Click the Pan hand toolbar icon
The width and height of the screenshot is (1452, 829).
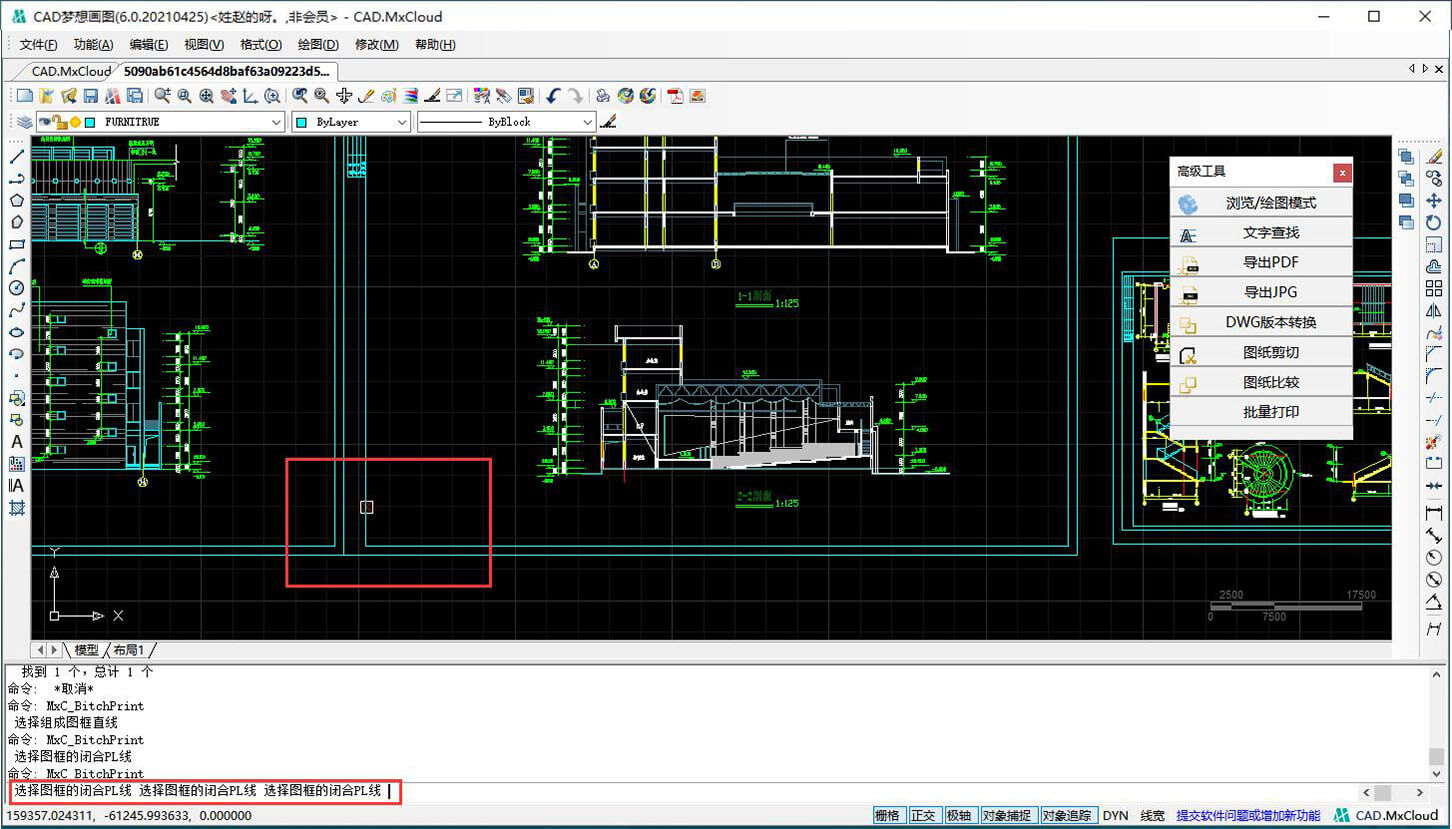coord(228,96)
